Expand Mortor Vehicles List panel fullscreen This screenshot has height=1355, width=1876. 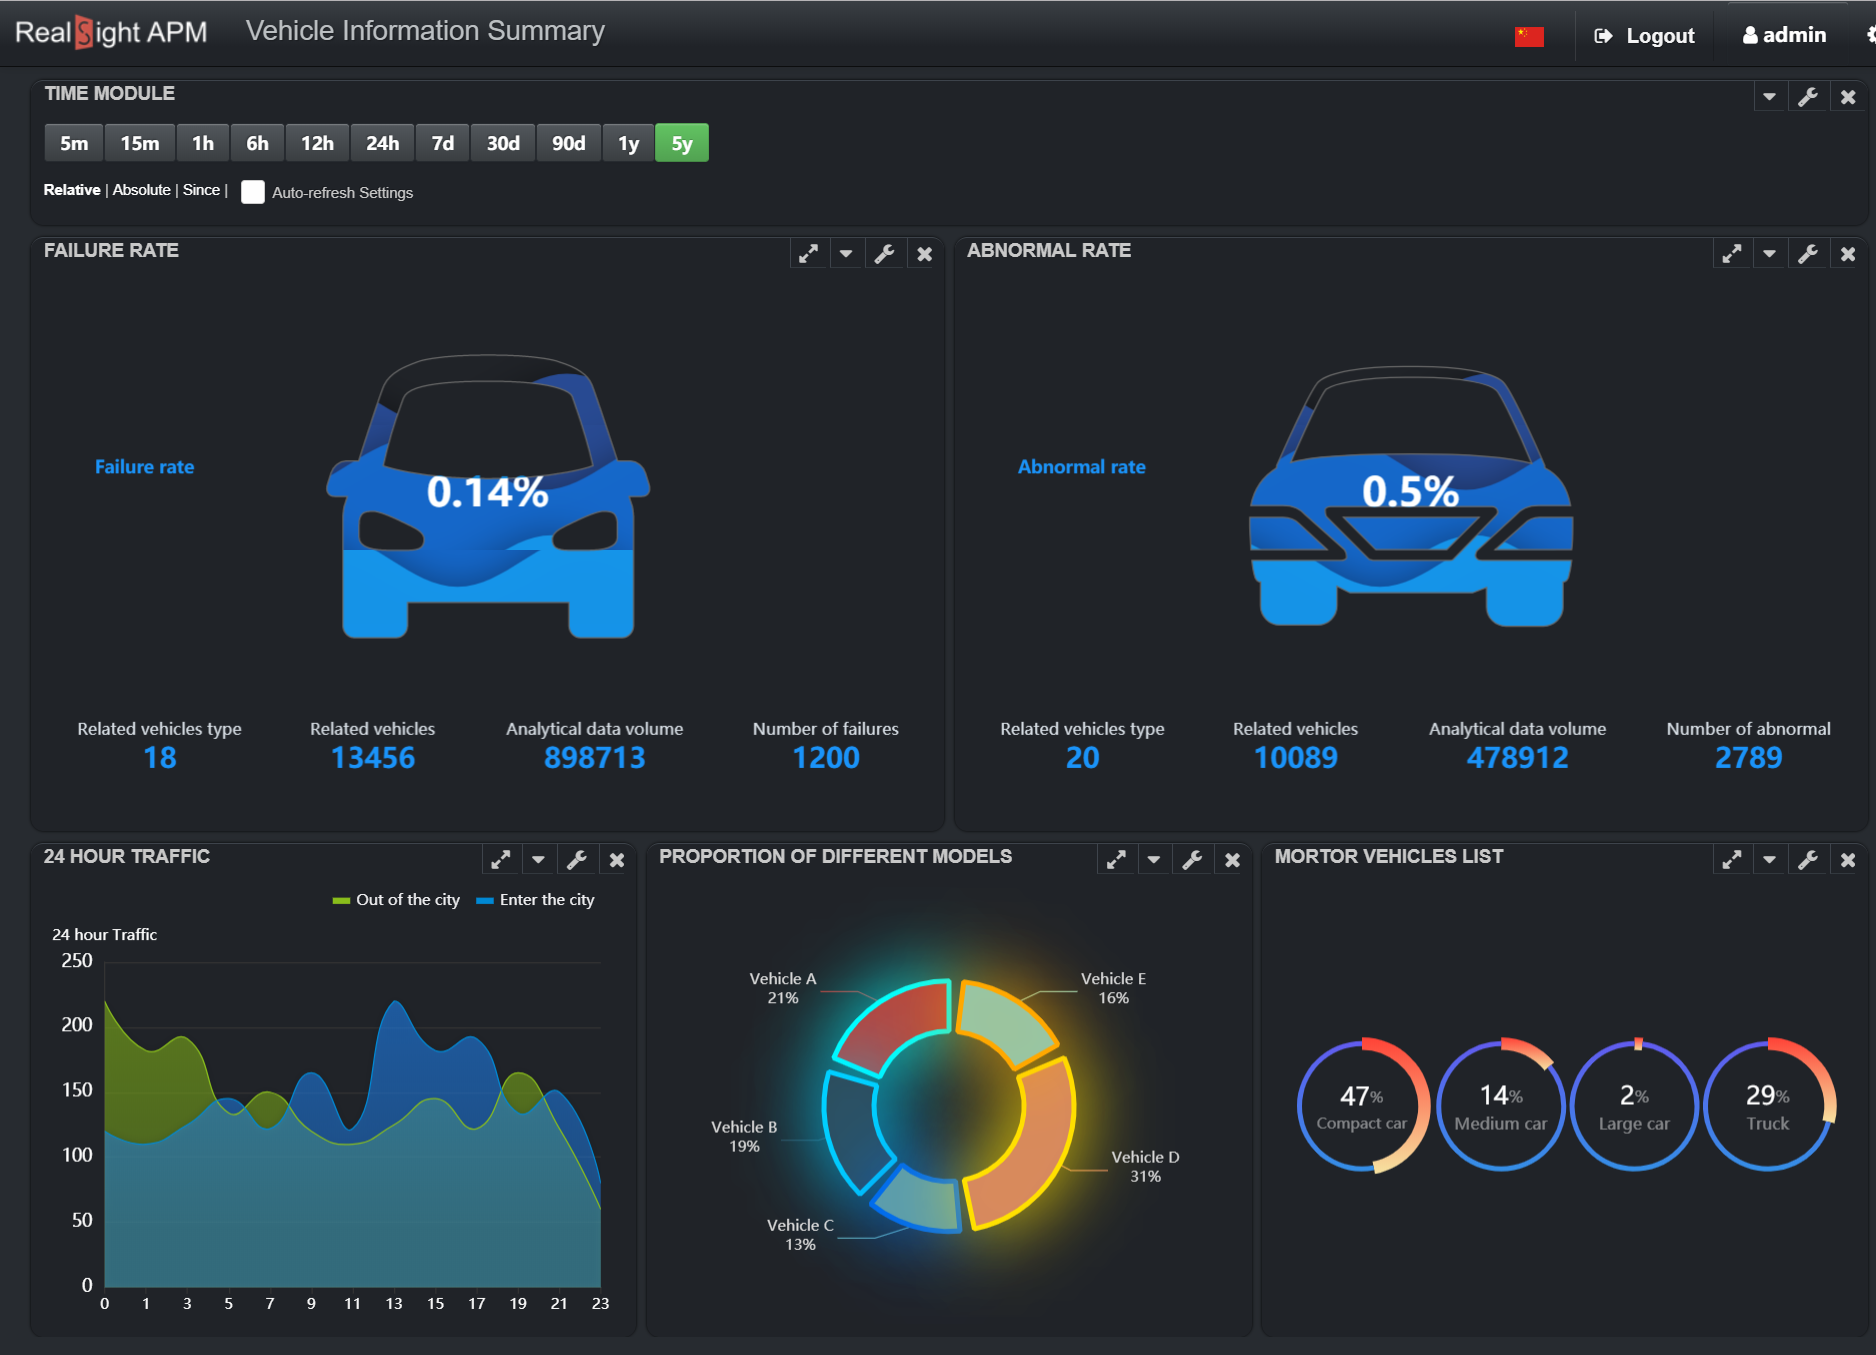(1731, 859)
